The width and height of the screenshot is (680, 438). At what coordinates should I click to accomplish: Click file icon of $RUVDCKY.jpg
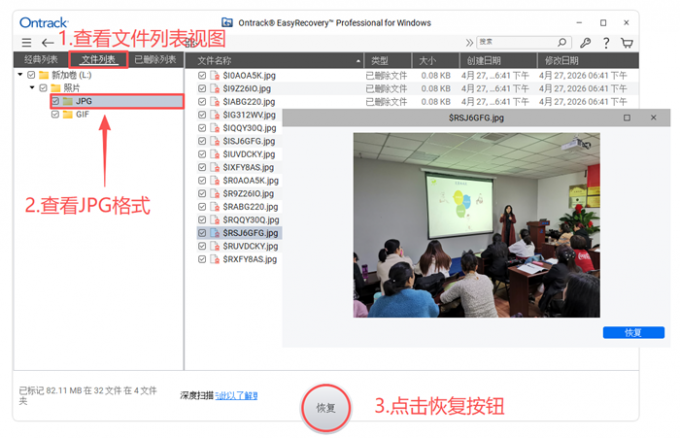click(215, 246)
